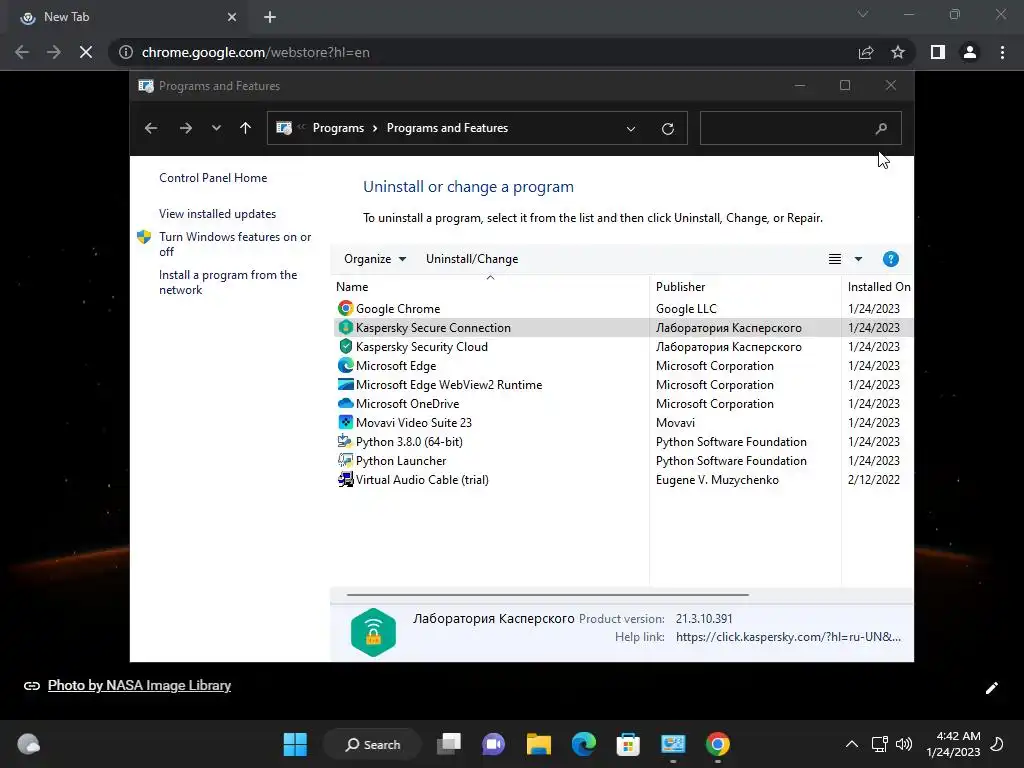Screen dimensions: 1024x768
Task: Sort by the Installed On column
Action: coord(878,286)
